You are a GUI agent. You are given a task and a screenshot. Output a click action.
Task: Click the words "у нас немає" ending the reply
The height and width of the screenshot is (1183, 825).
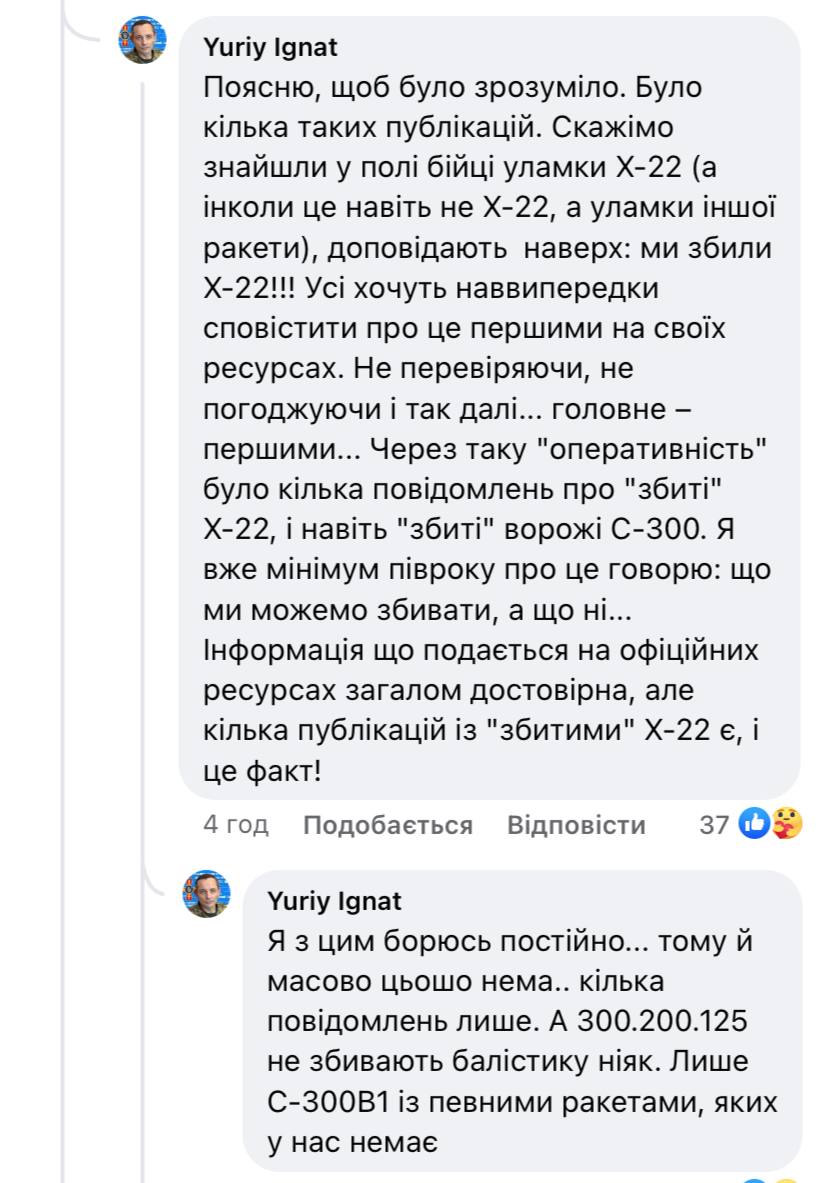click(x=353, y=1137)
